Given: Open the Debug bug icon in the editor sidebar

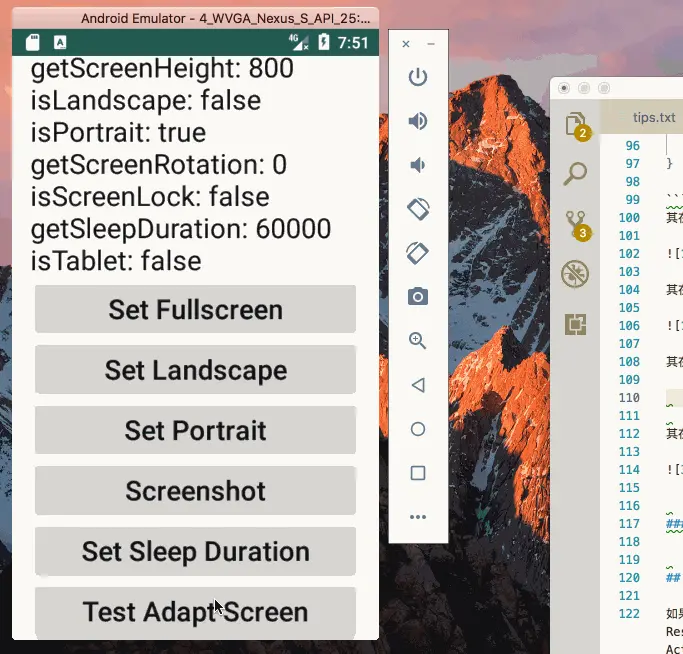Looking at the screenshot, I should [575, 274].
